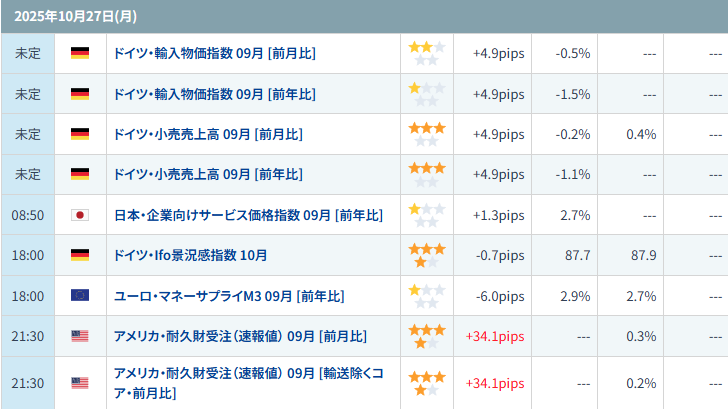The image size is (728, 409).
Task: Click star rating for 耐久財受注 [輸送除くコア]
Action: pyautogui.click(x=426, y=383)
